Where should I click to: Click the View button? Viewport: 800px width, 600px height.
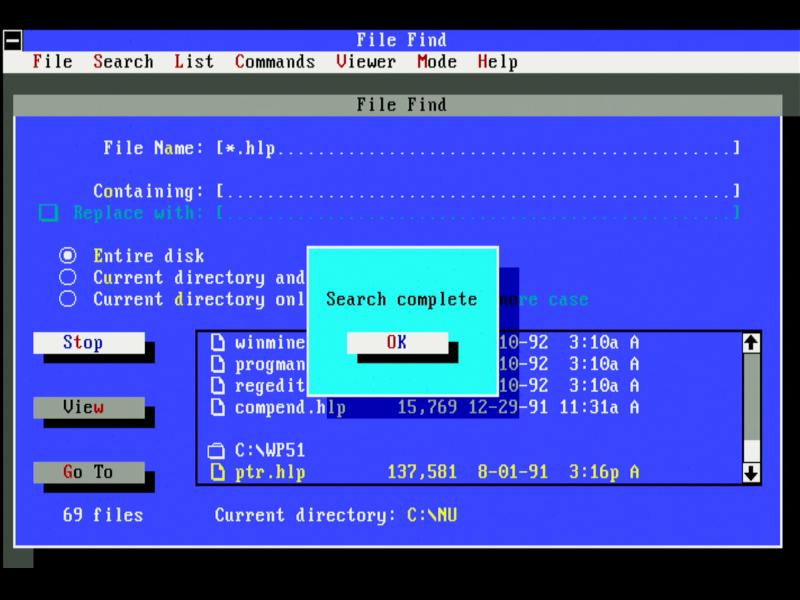tap(89, 407)
